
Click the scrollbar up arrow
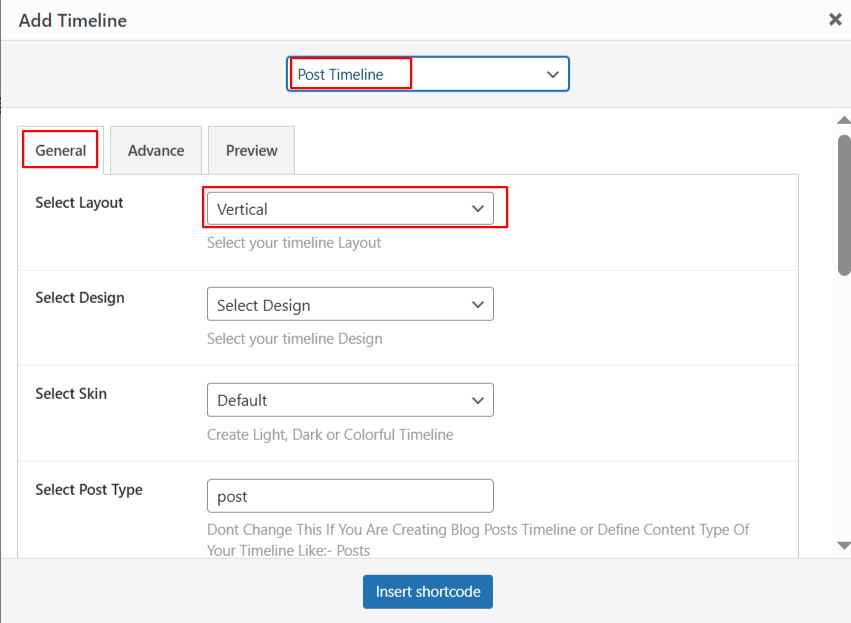click(x=843, y=121)
